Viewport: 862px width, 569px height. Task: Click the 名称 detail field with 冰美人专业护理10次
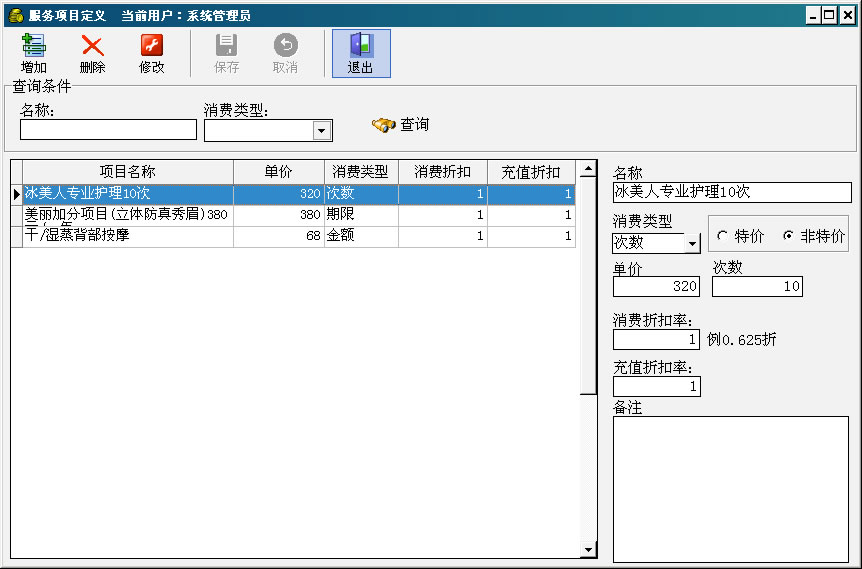[732, 192]
